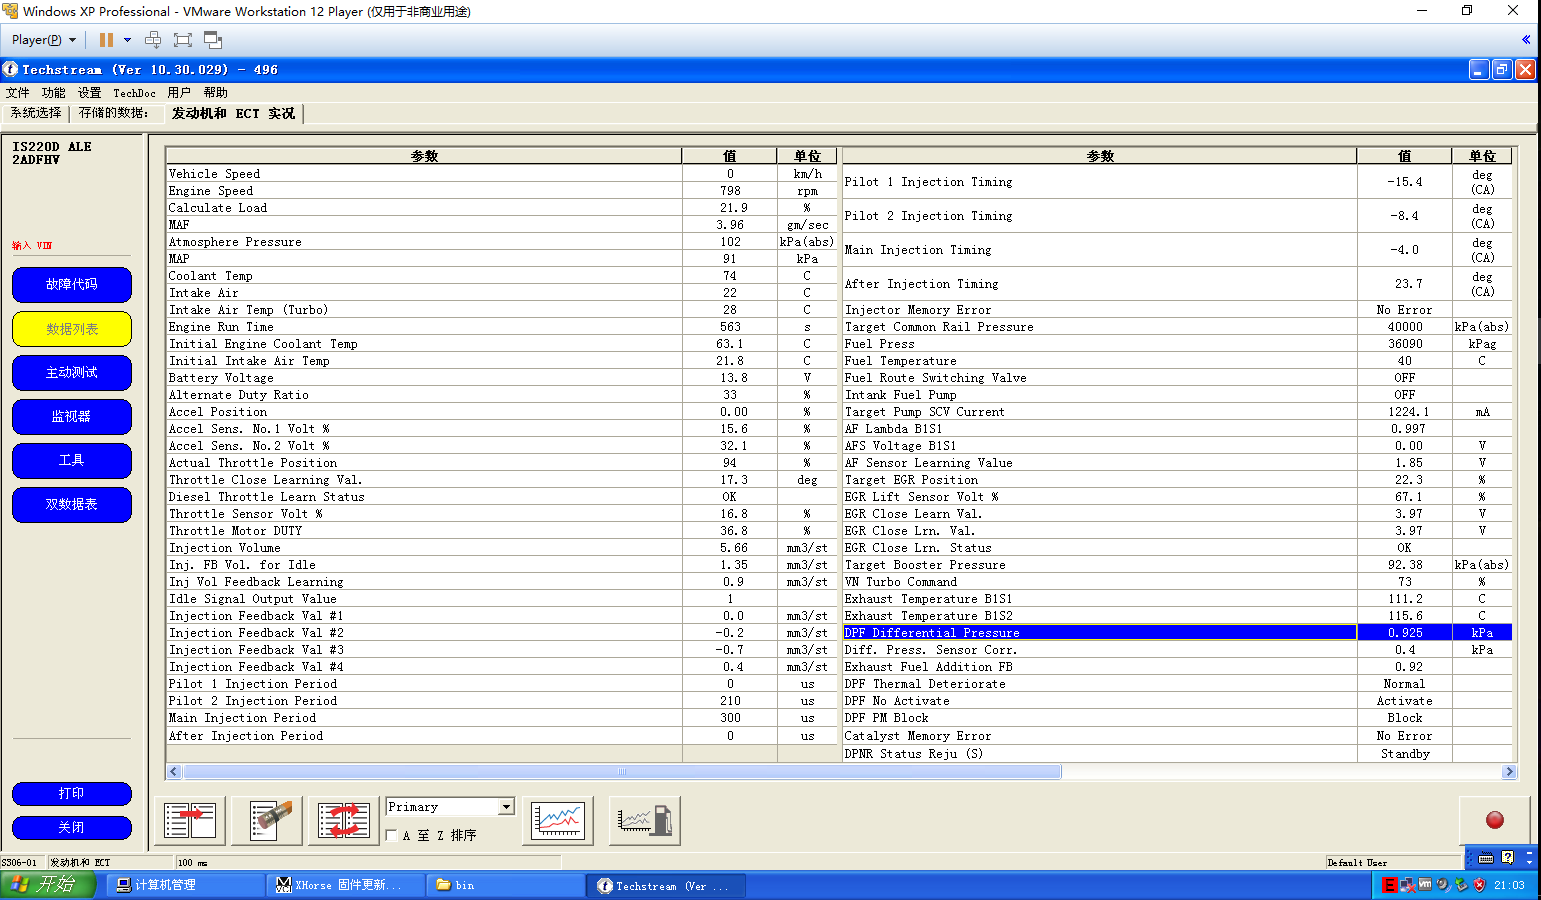Image resolution: width=1541 pixels, height=900 pixels.
Task: Select the Engine Speed parameter row
Action: click(x=501, y=190)
